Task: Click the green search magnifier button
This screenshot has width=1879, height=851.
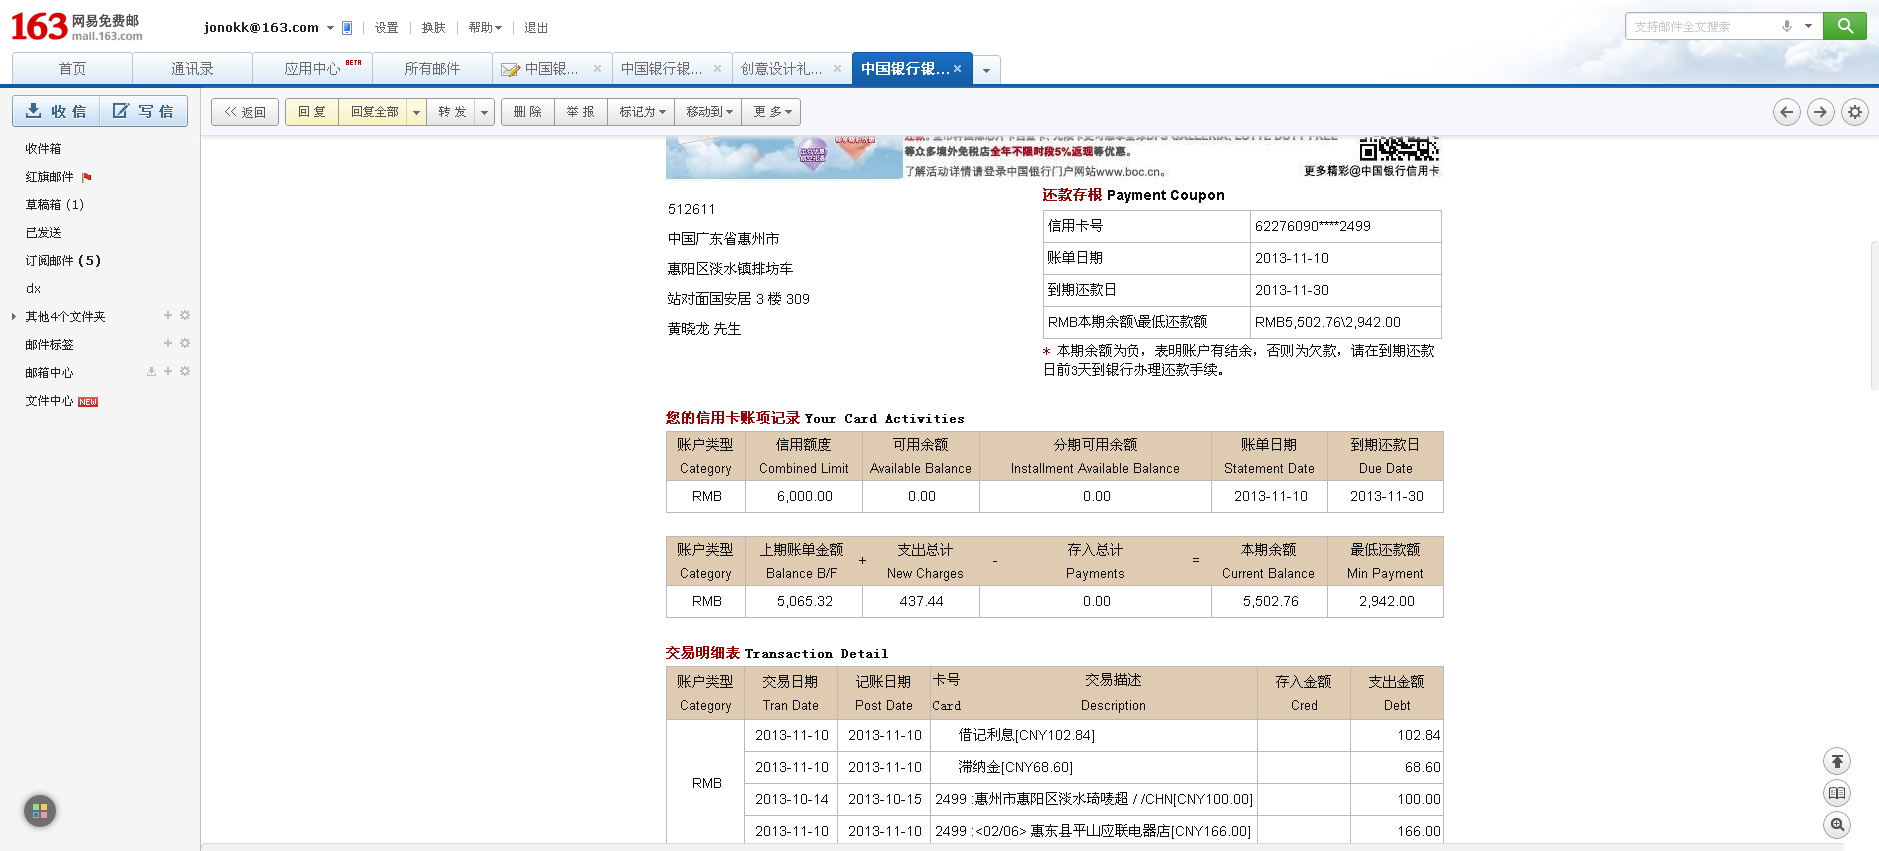Action: 1844,26
